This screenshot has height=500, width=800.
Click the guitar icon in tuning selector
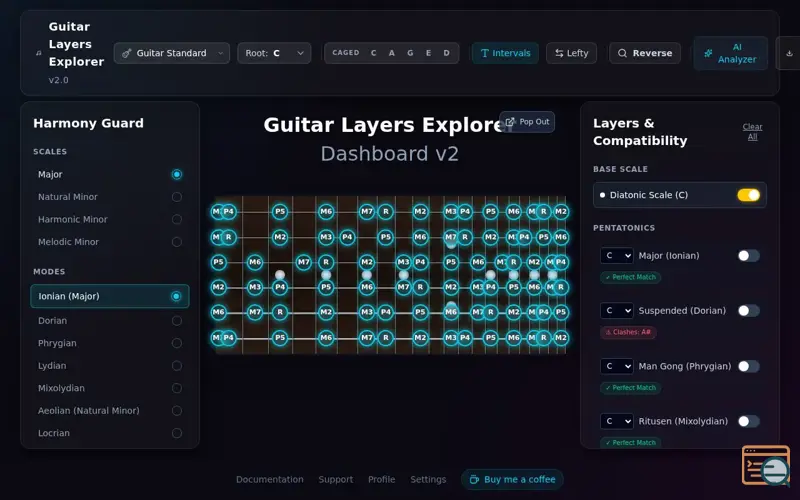click(x=127, y=53)
